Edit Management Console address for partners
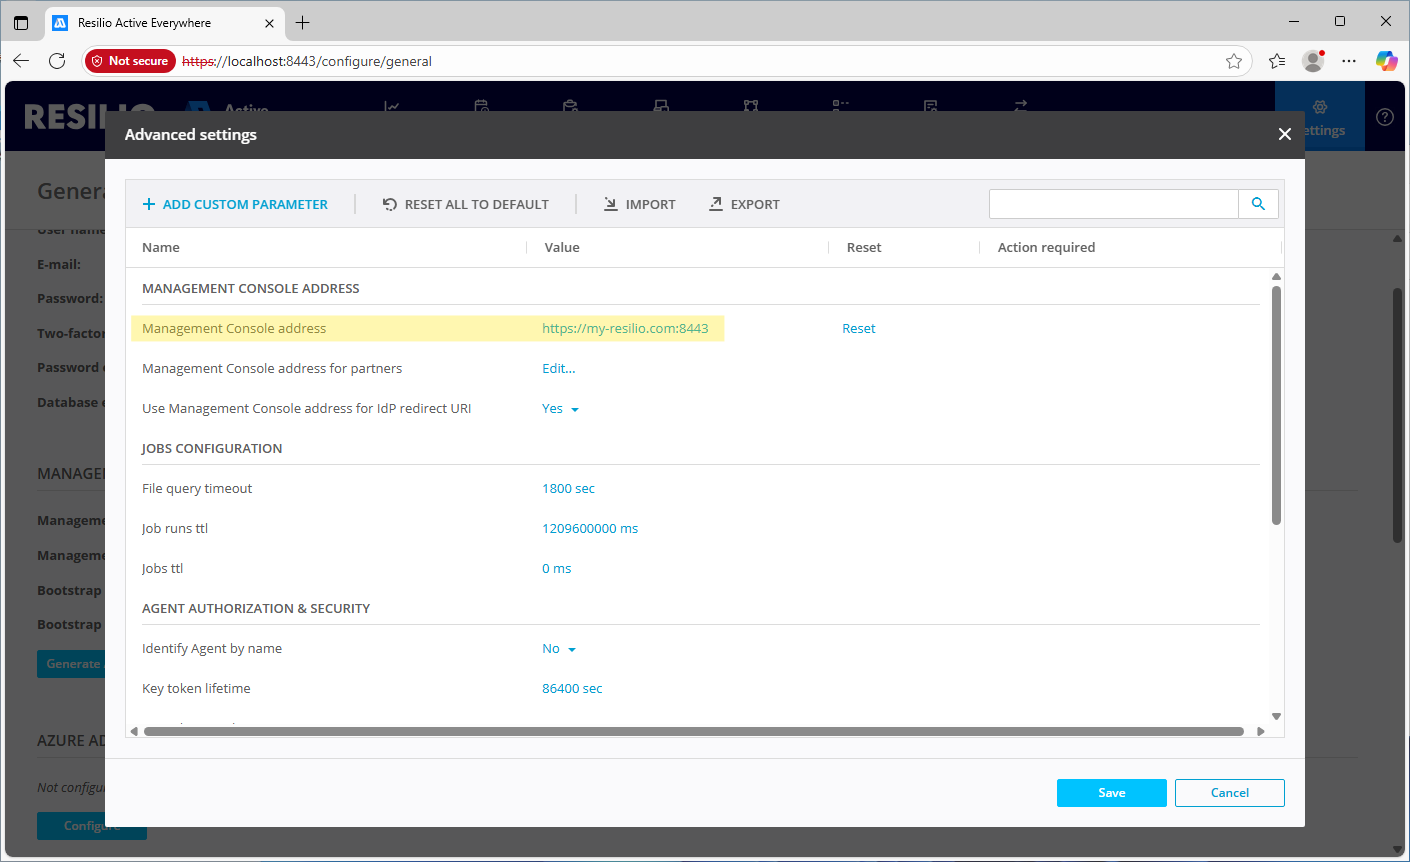This screenshot has height=862, width=1410. tap(558, 368)
